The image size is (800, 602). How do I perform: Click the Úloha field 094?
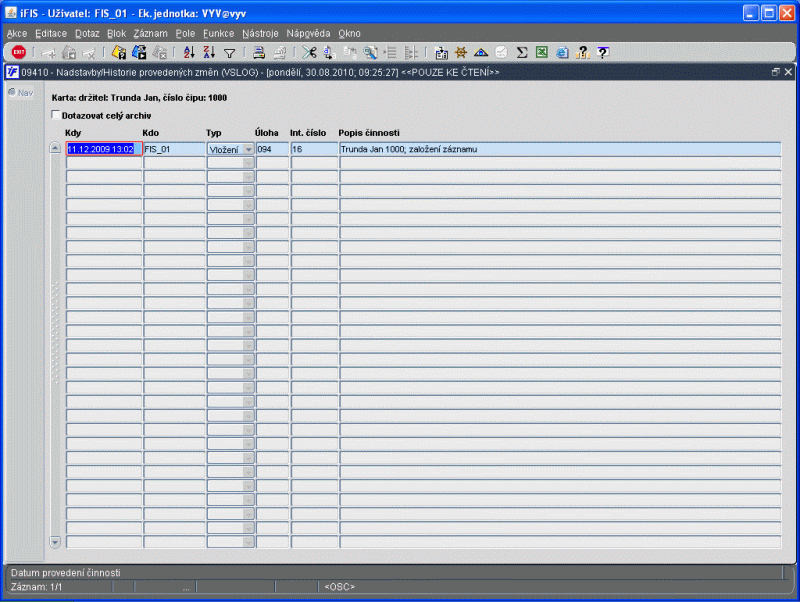click(x=272, y=149)
